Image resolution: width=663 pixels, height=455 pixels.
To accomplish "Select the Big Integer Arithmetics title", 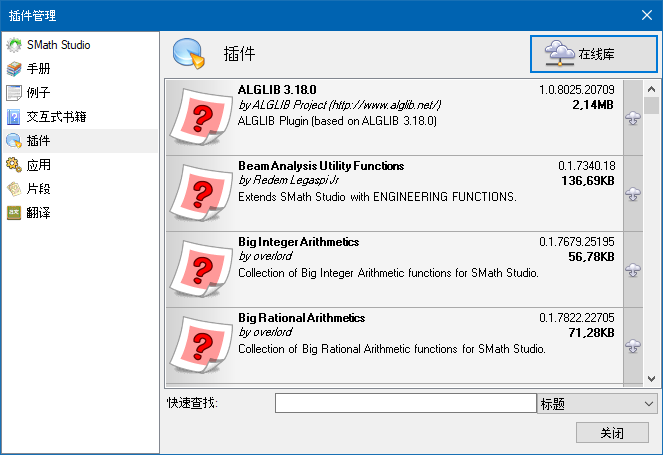I will (x=299, y=242).
